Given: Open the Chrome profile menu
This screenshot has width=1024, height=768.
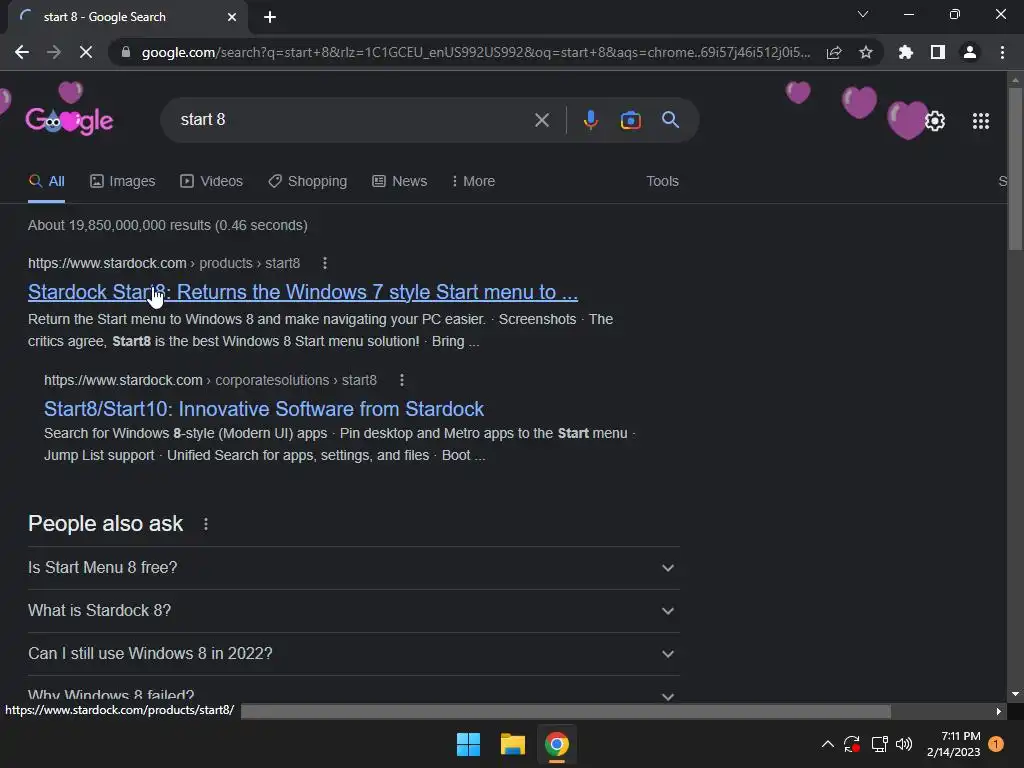Looking at the screenshot, I should (970, 52).
